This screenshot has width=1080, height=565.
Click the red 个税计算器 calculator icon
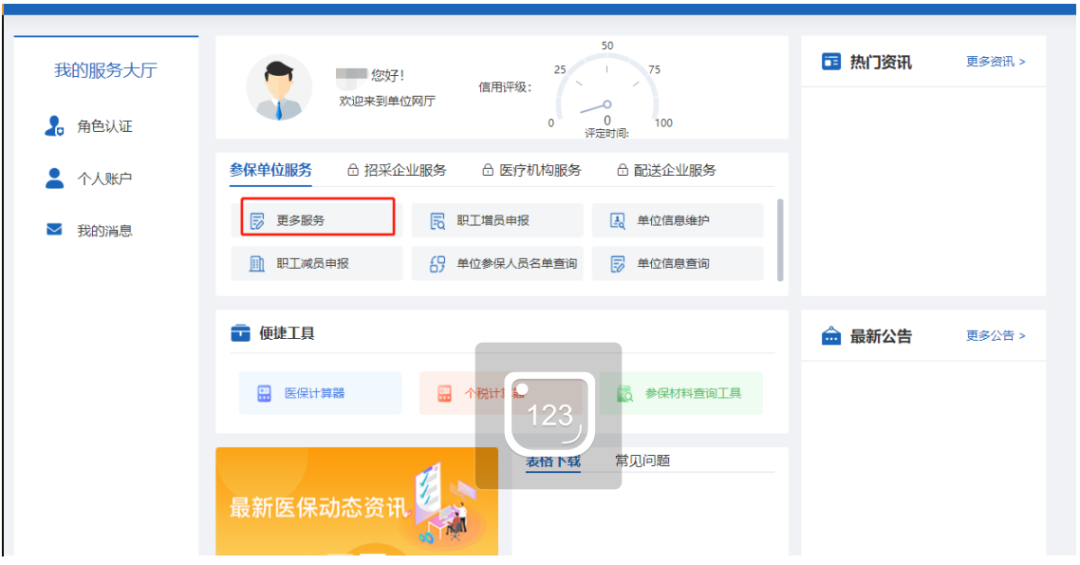[444, 393]
